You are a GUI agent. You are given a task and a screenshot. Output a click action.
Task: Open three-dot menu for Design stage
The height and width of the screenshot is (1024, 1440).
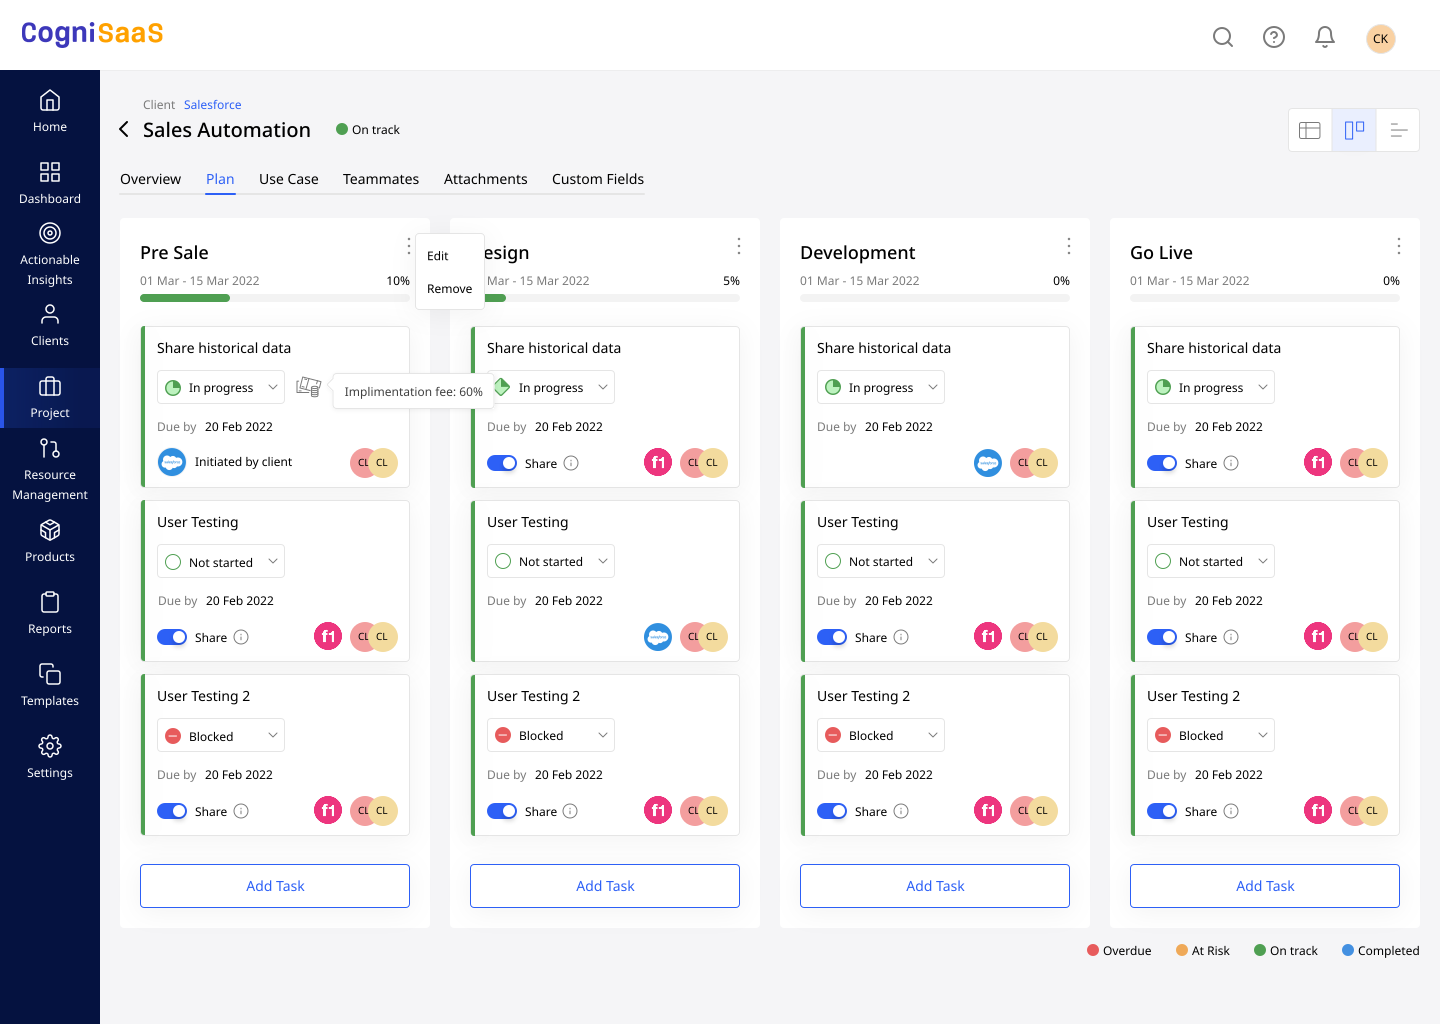(x=739, y=246)
